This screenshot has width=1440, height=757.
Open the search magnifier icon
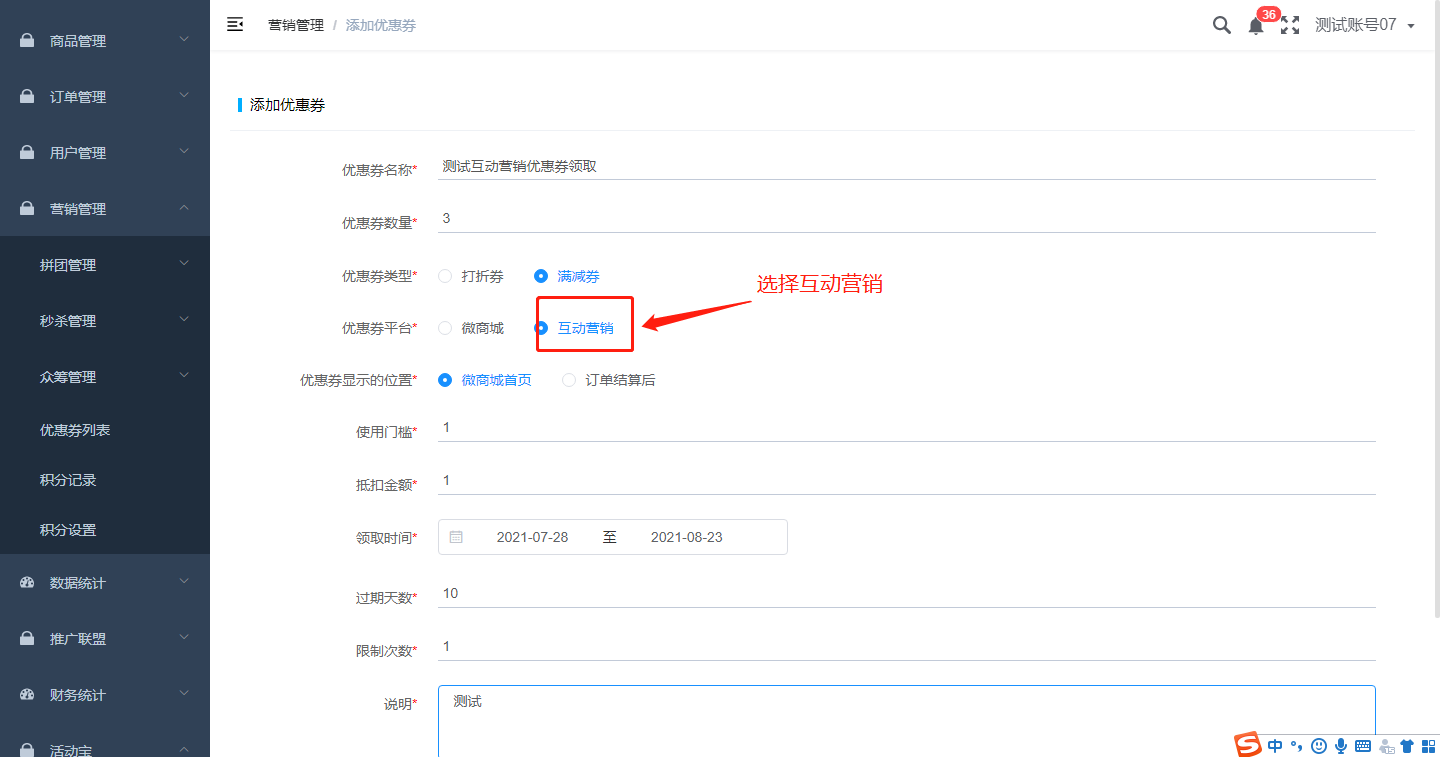click(x=1221, y=26)
